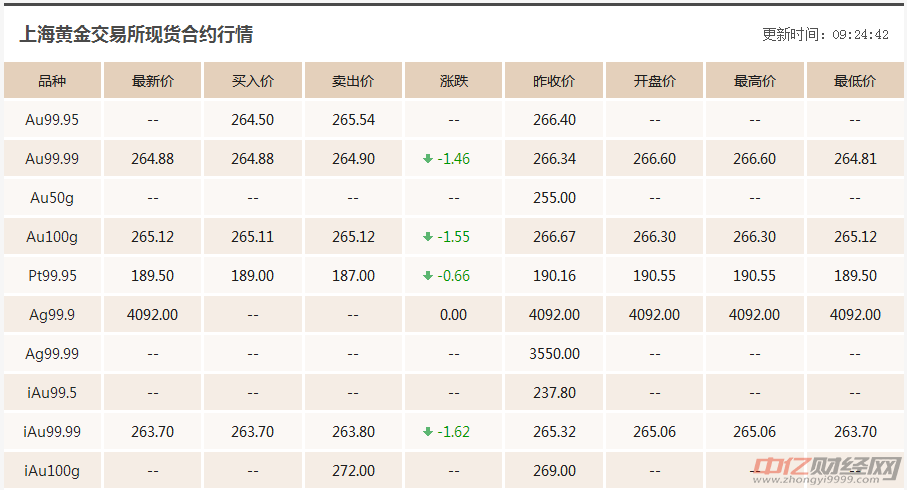Click the iAu100g sell price 272.00
The height and width of the screenshot is (490, 907).
pyautogui.click(x=353, y=471)
